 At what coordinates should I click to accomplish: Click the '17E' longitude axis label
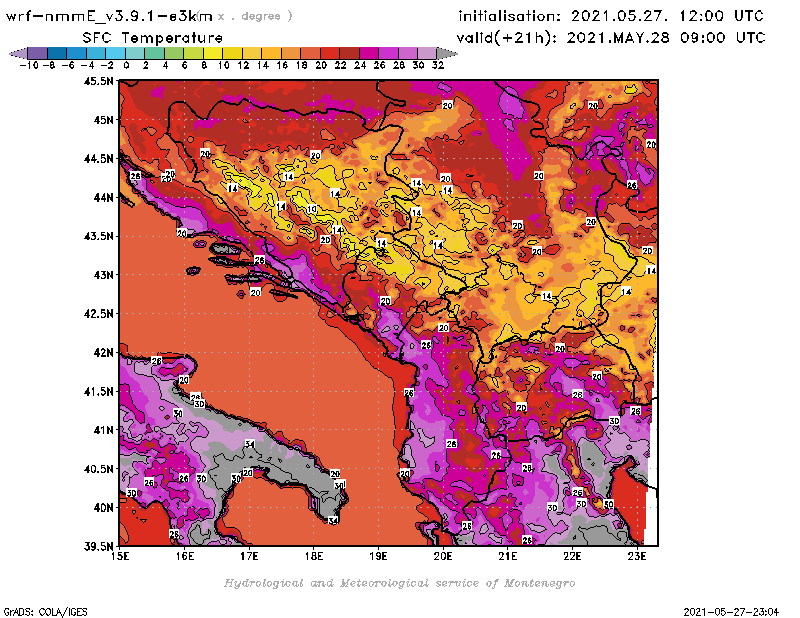point(249,556)
